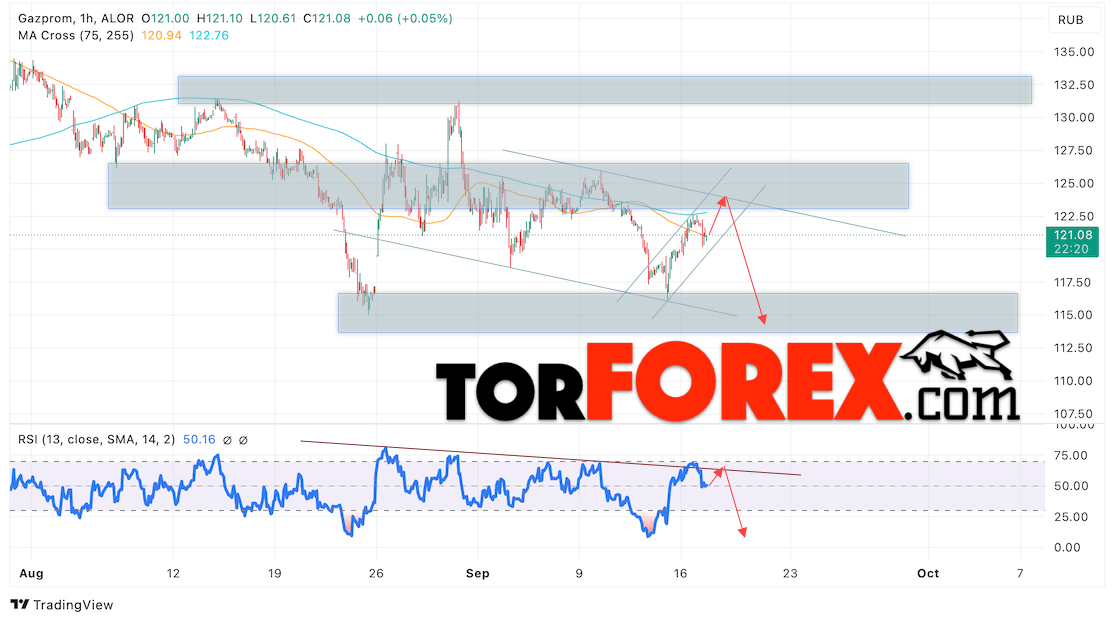Click the 117.50 price axis label
1115x622 pixels.
pyautogui.click(x=1074, y=282)
